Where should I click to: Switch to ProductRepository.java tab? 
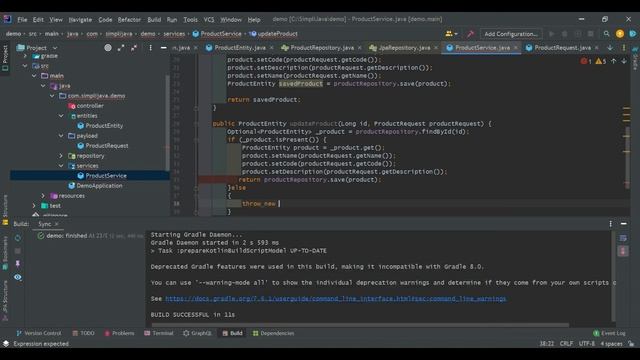click(x=322, y=48)
